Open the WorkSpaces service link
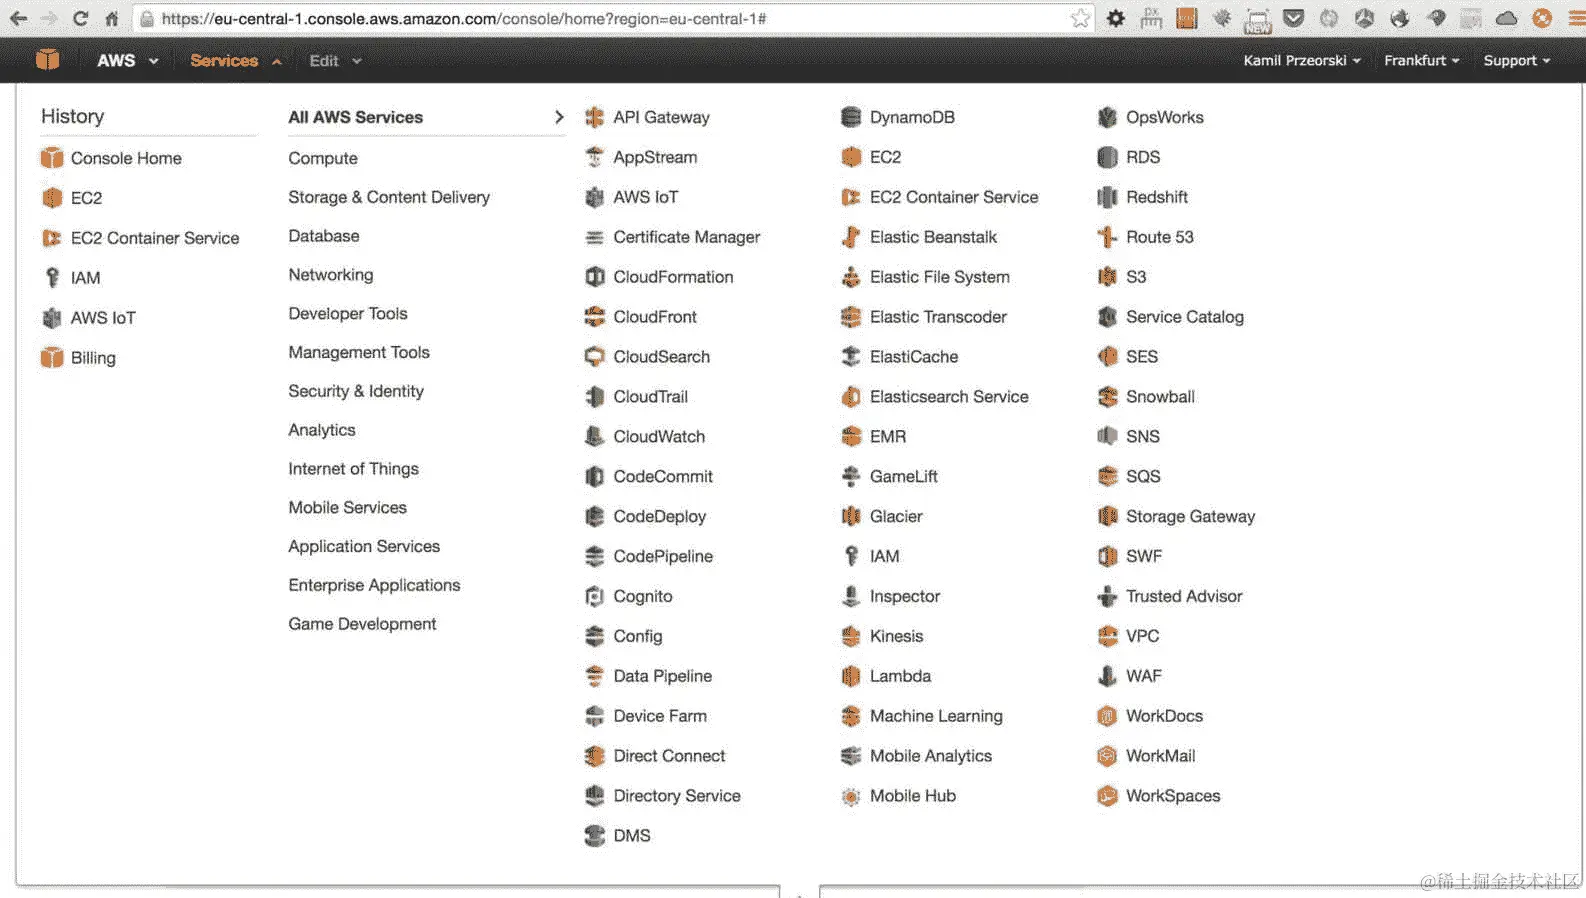This screenshot has height=898, width=1586. click(x=1159, y=796)
